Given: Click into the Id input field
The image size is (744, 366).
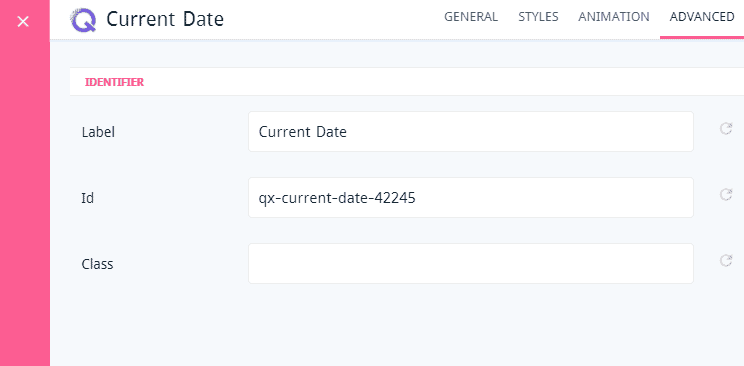Looking at the screenshot, I should point(471,197).
